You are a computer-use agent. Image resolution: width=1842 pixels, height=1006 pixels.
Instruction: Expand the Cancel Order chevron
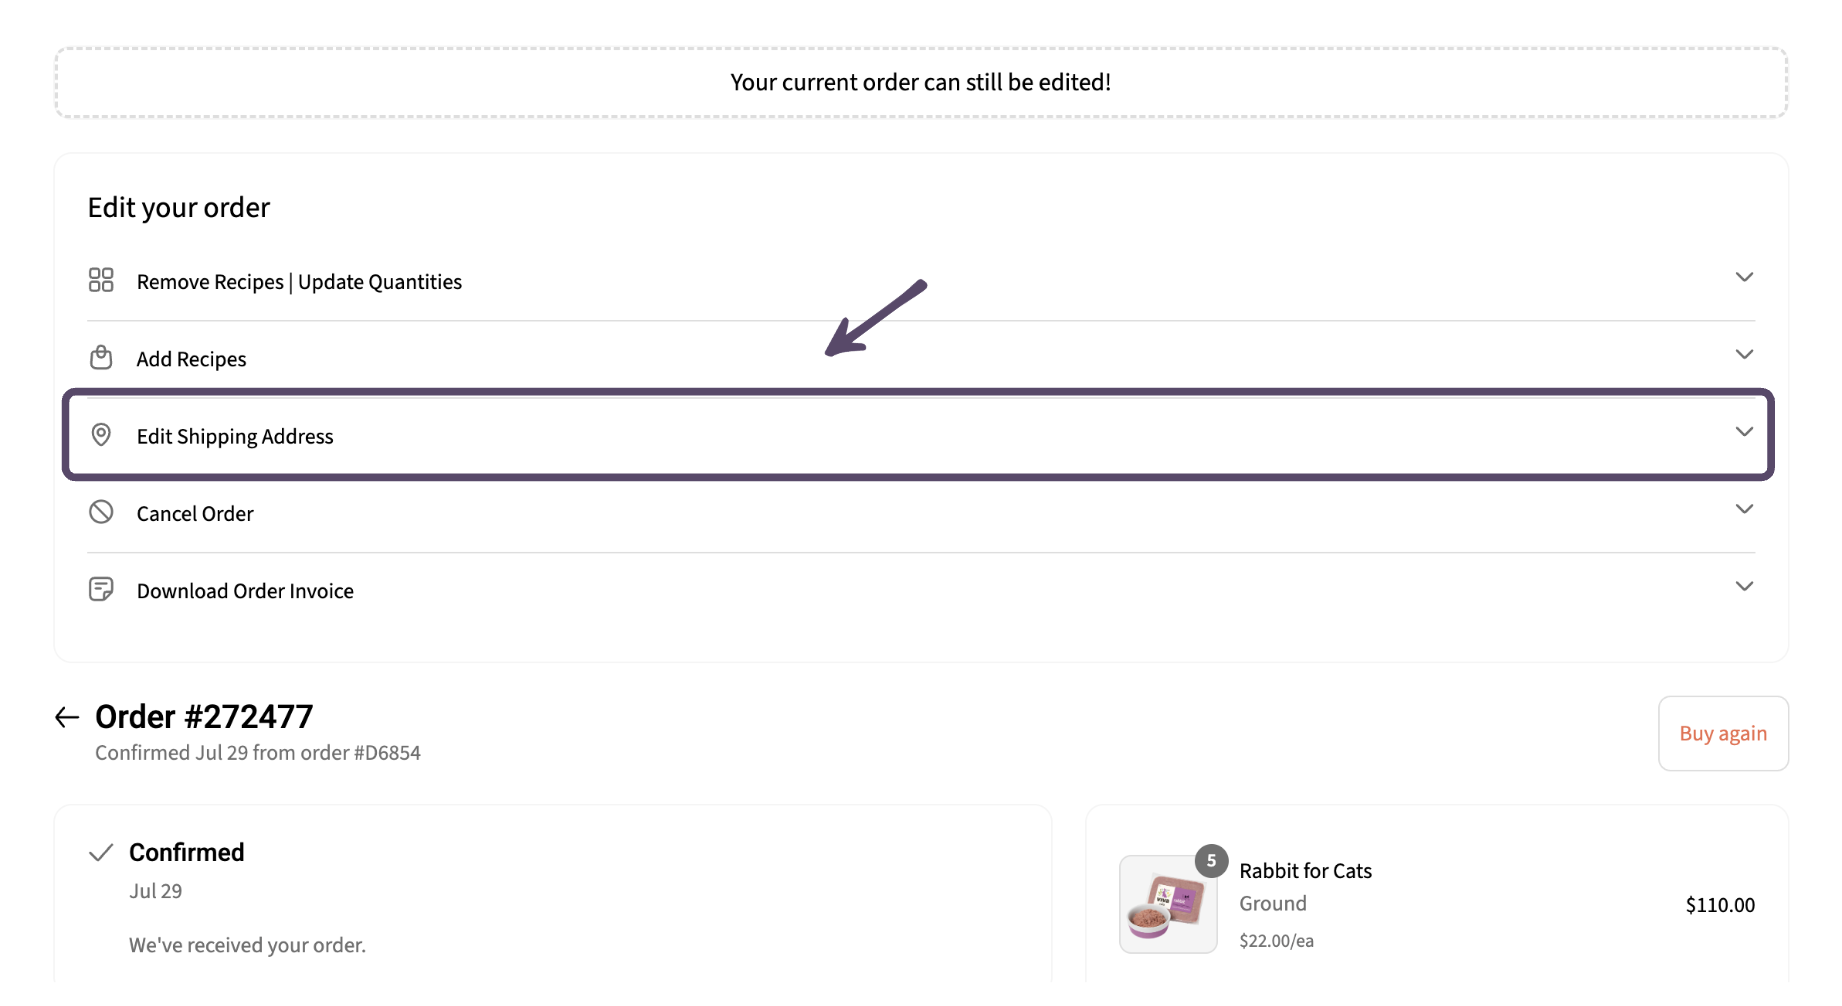(x=1744, y=509)
